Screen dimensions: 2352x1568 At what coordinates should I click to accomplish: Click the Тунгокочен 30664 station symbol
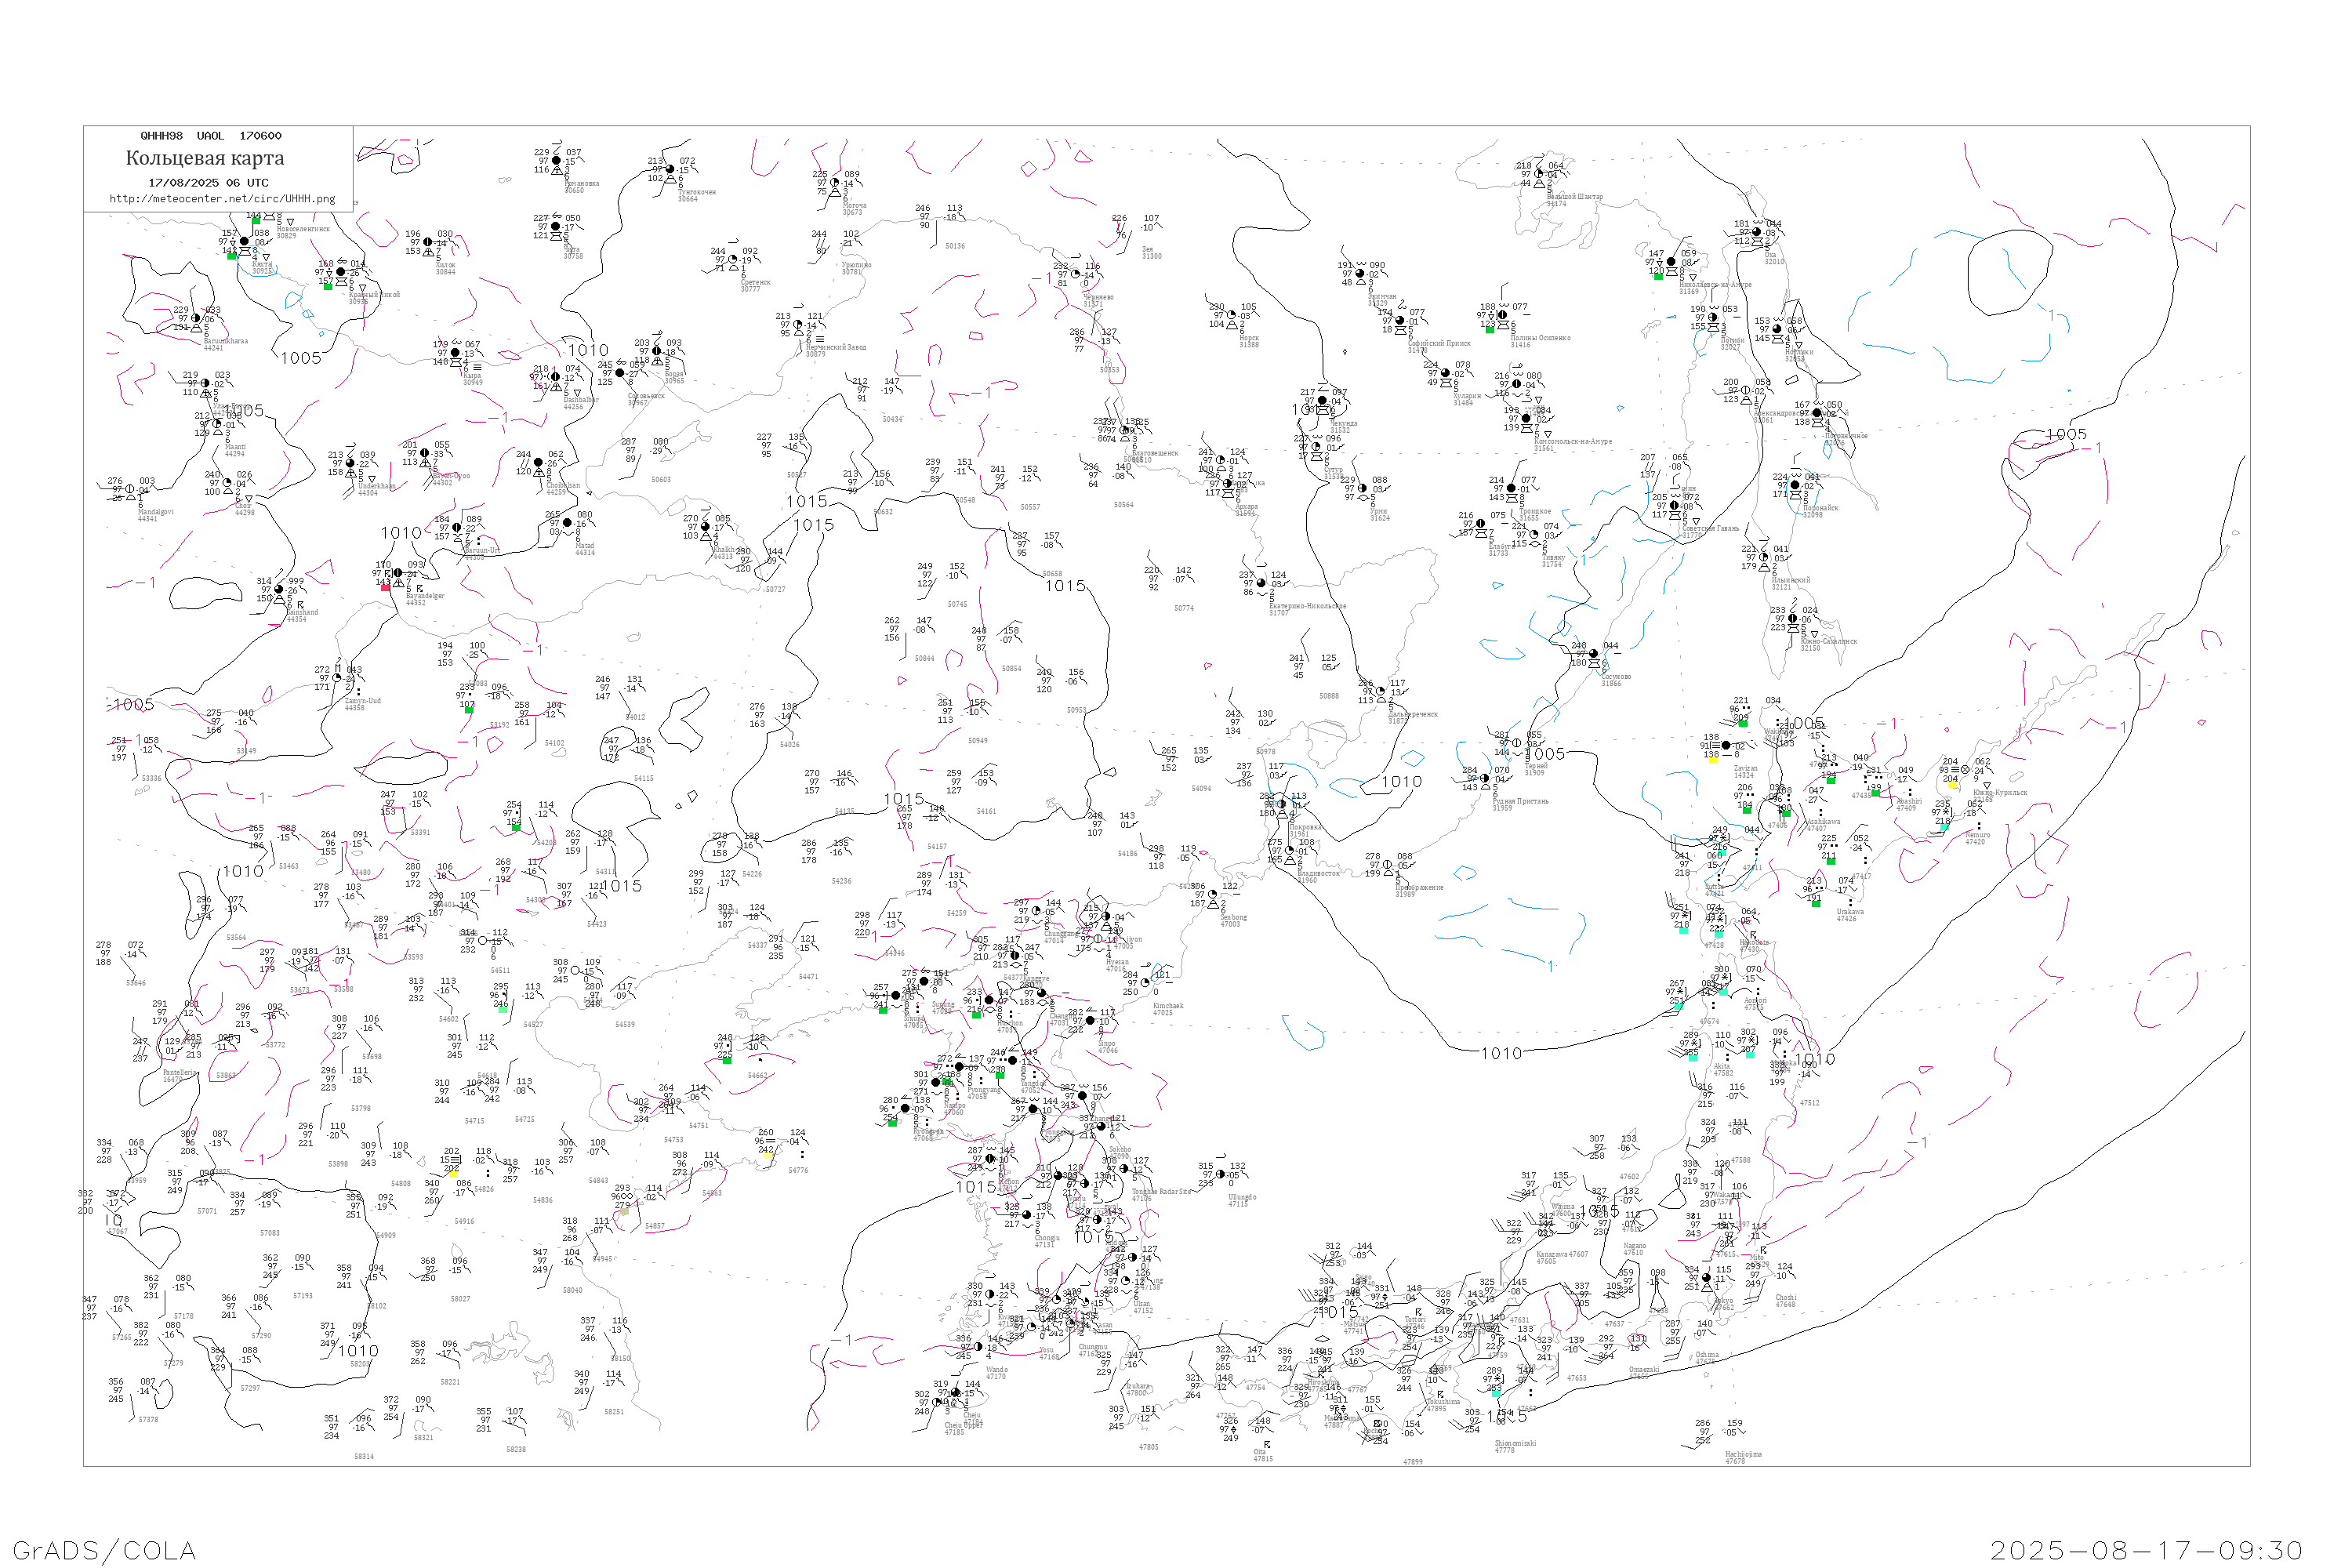pyautogui.click(x=670, y=169)
